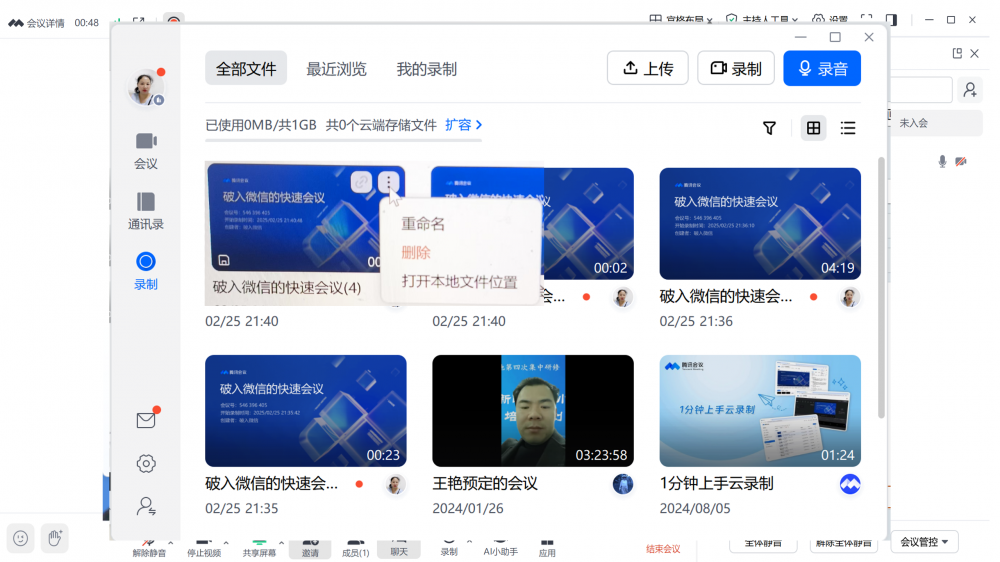Click the 上传 upload button
The image size is (1000, 562).
pos(647,68)
